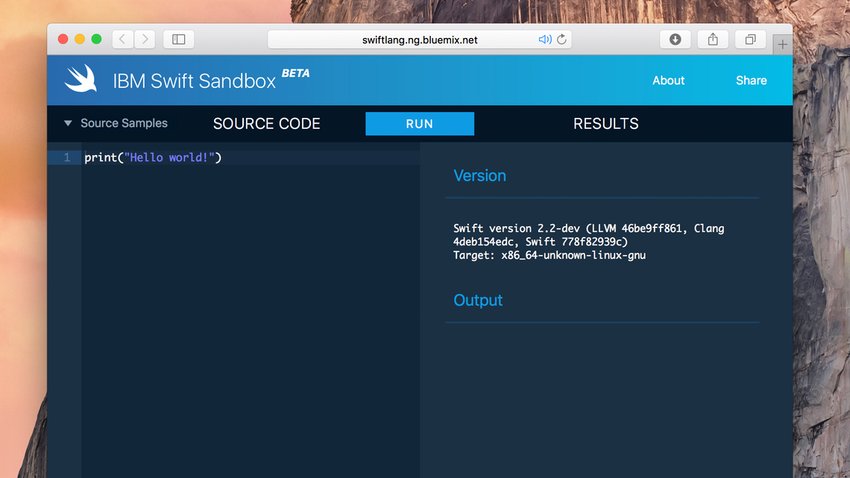This screenshot has height=478, width=850.
Task: Open the Share link
Action: (751, 80)
